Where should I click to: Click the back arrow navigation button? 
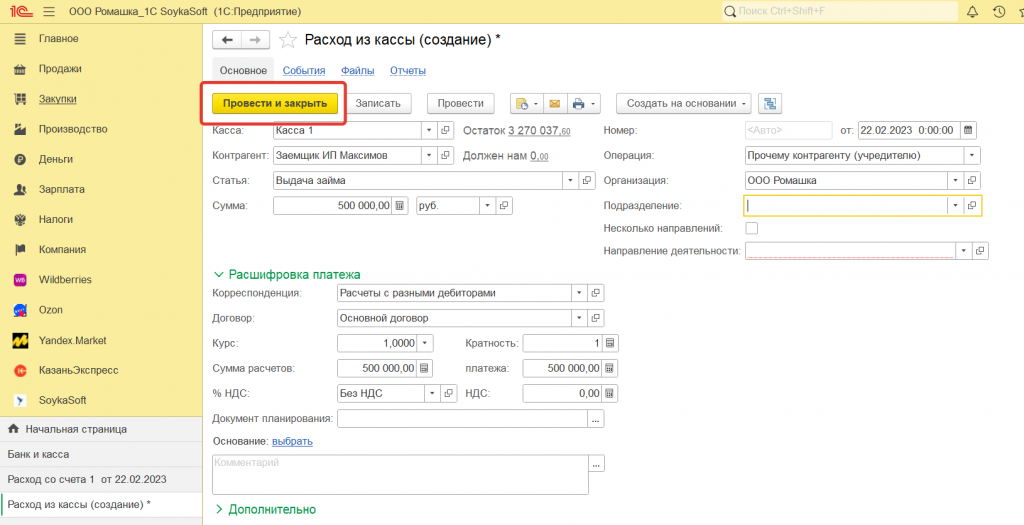click(x=228, y=40)
